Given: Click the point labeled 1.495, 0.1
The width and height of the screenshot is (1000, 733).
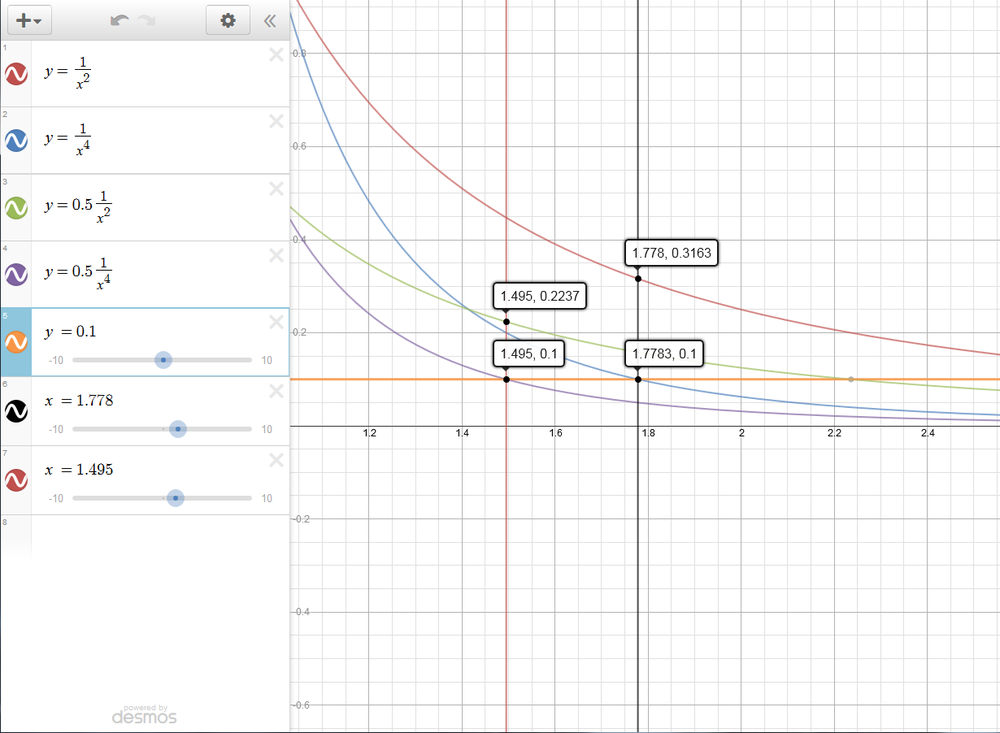Looking at the screenshot, I should [x=506, y=380].
